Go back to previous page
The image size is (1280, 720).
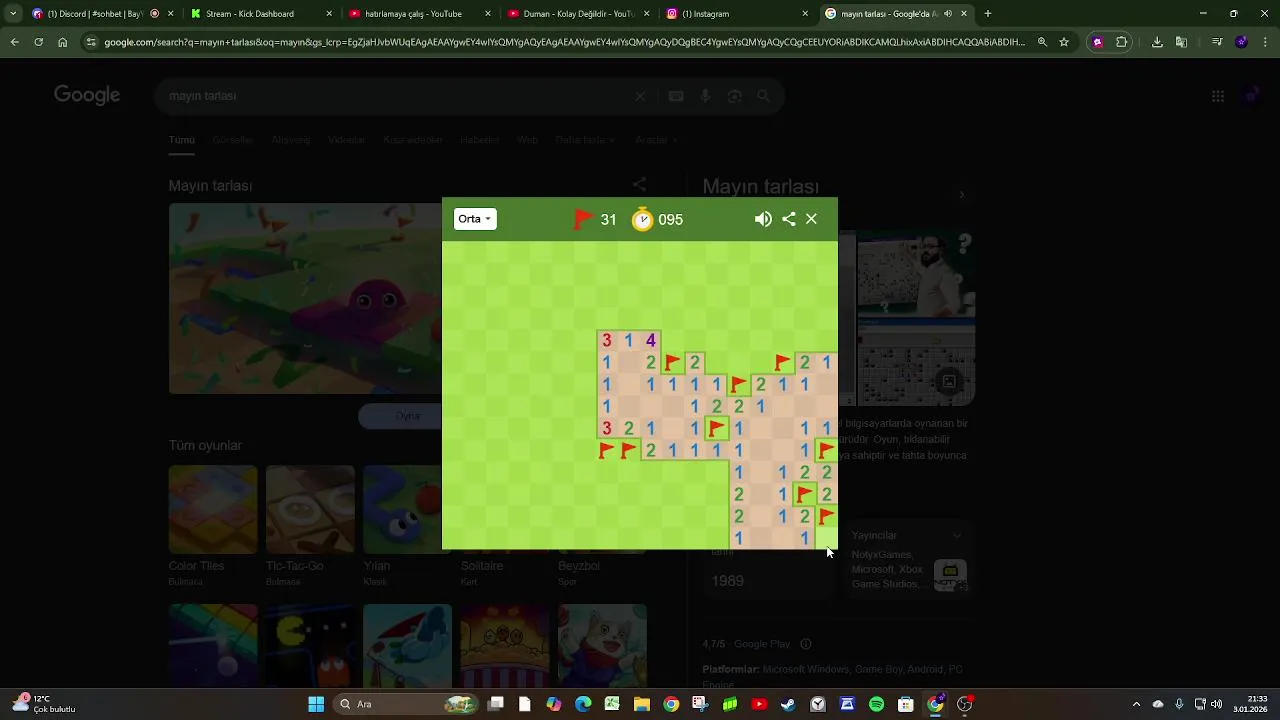(14, 42)
